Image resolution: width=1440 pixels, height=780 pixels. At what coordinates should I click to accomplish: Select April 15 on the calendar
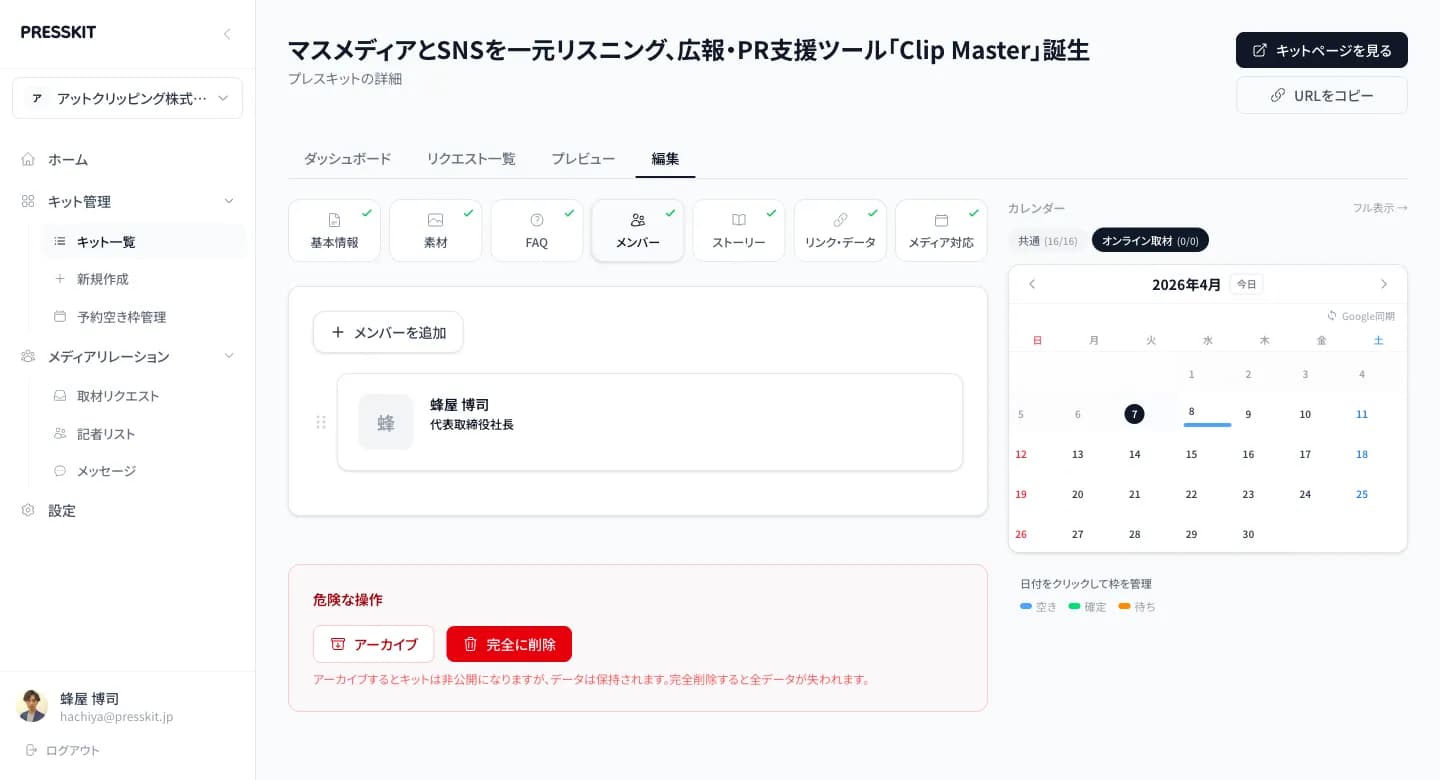[x=1191, y=454]
